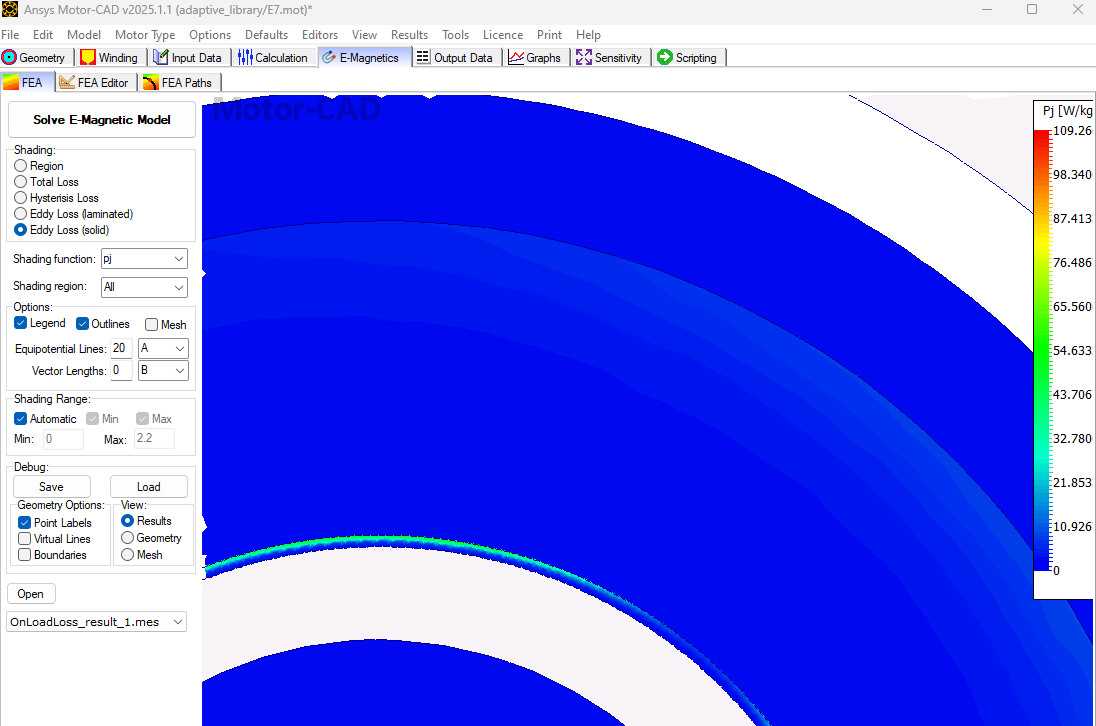Select the FEA sub-tab

(x=25, y=82)
